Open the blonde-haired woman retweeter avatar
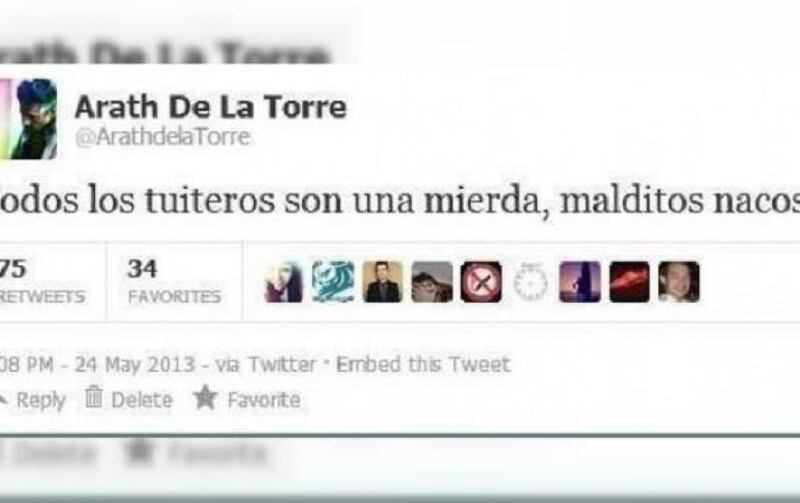This screenshot has width=800, height=503. point(284,282)
